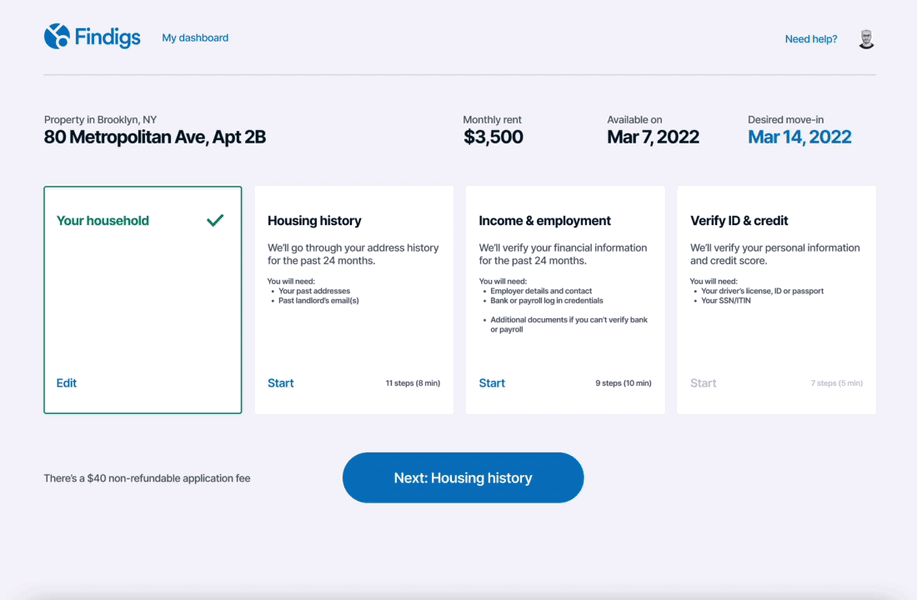Start the Housing history section
The height and width of the screenshot is (600, 917).
[280, 383]
